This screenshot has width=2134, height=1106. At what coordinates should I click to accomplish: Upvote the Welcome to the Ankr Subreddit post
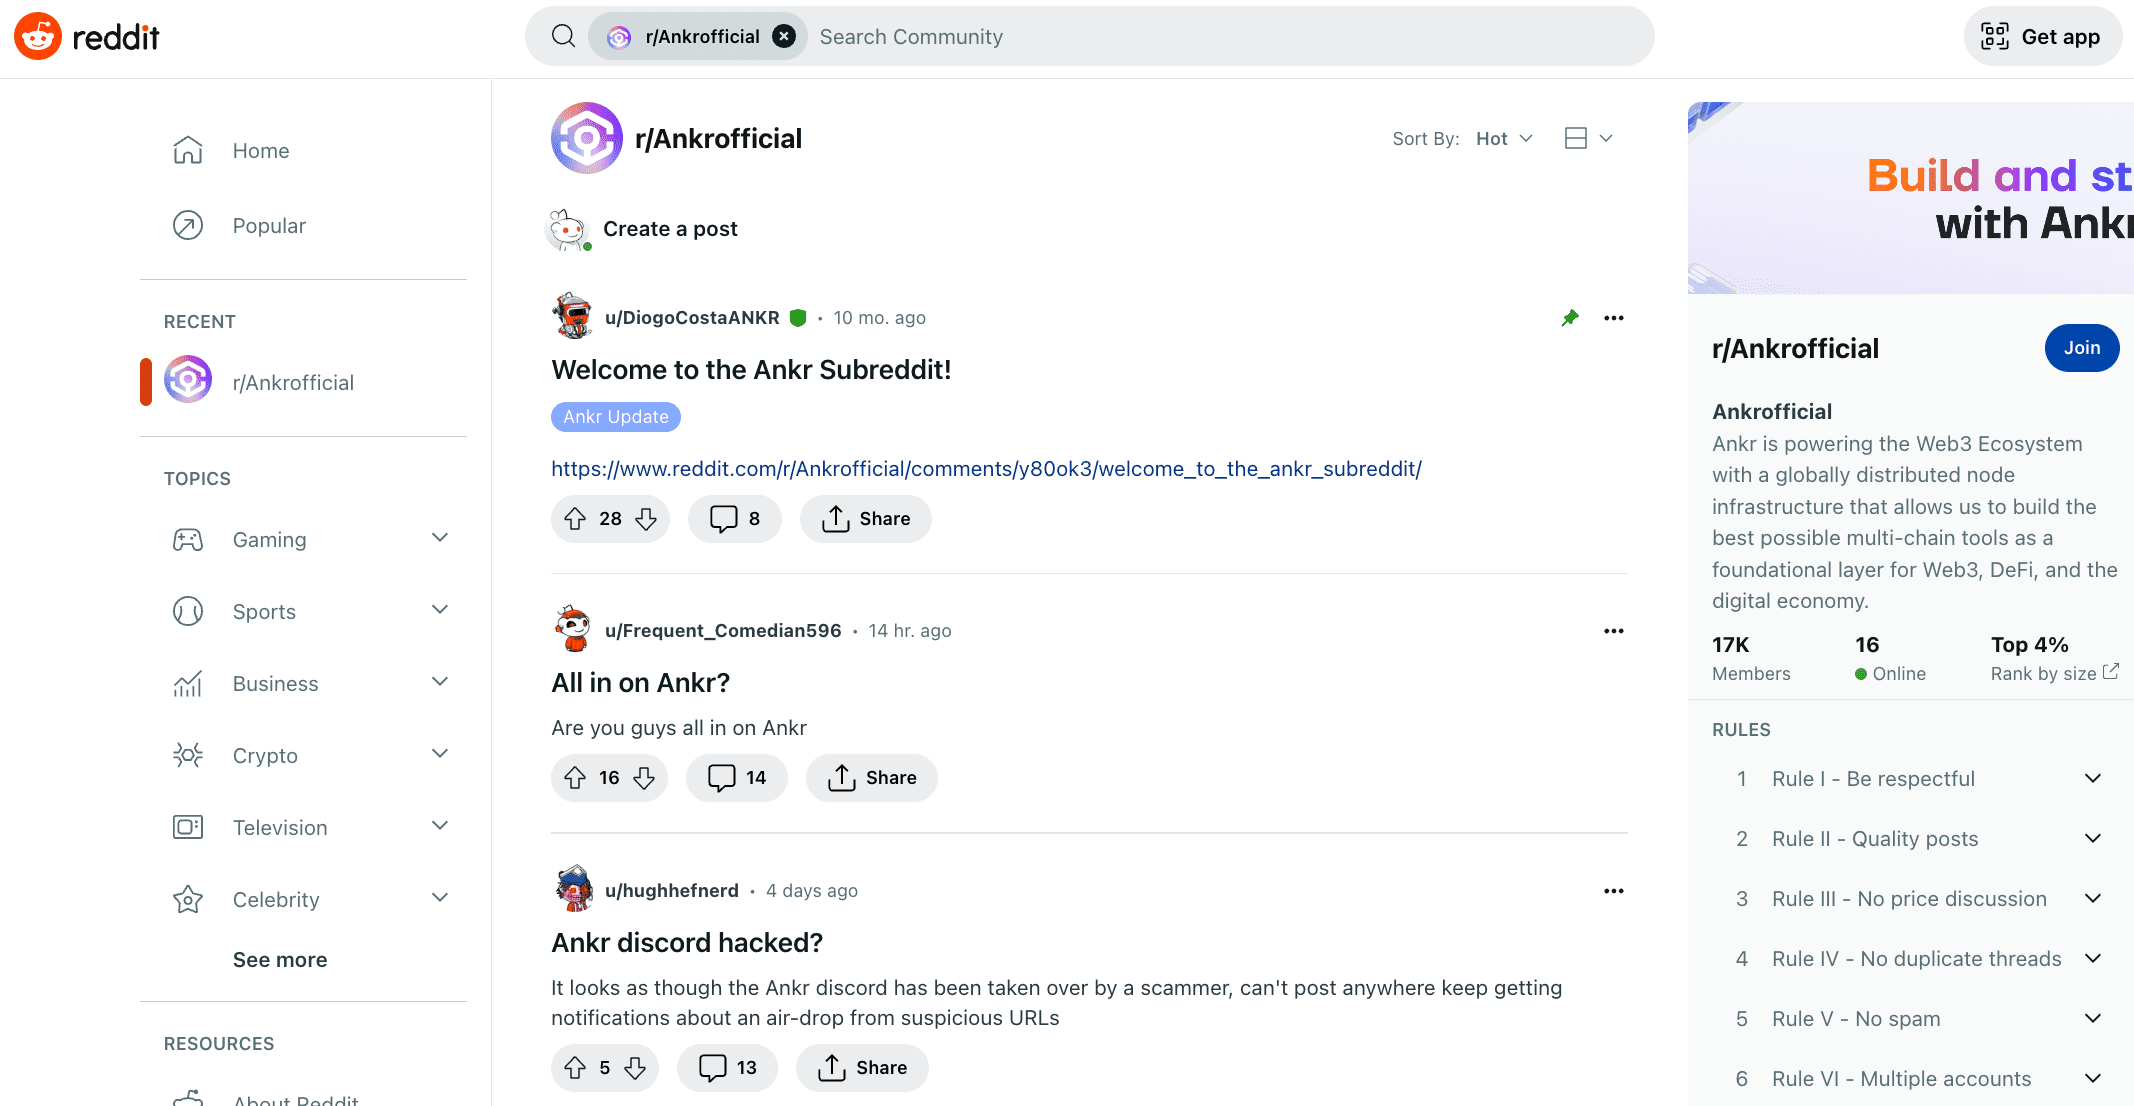pos(575,519)
